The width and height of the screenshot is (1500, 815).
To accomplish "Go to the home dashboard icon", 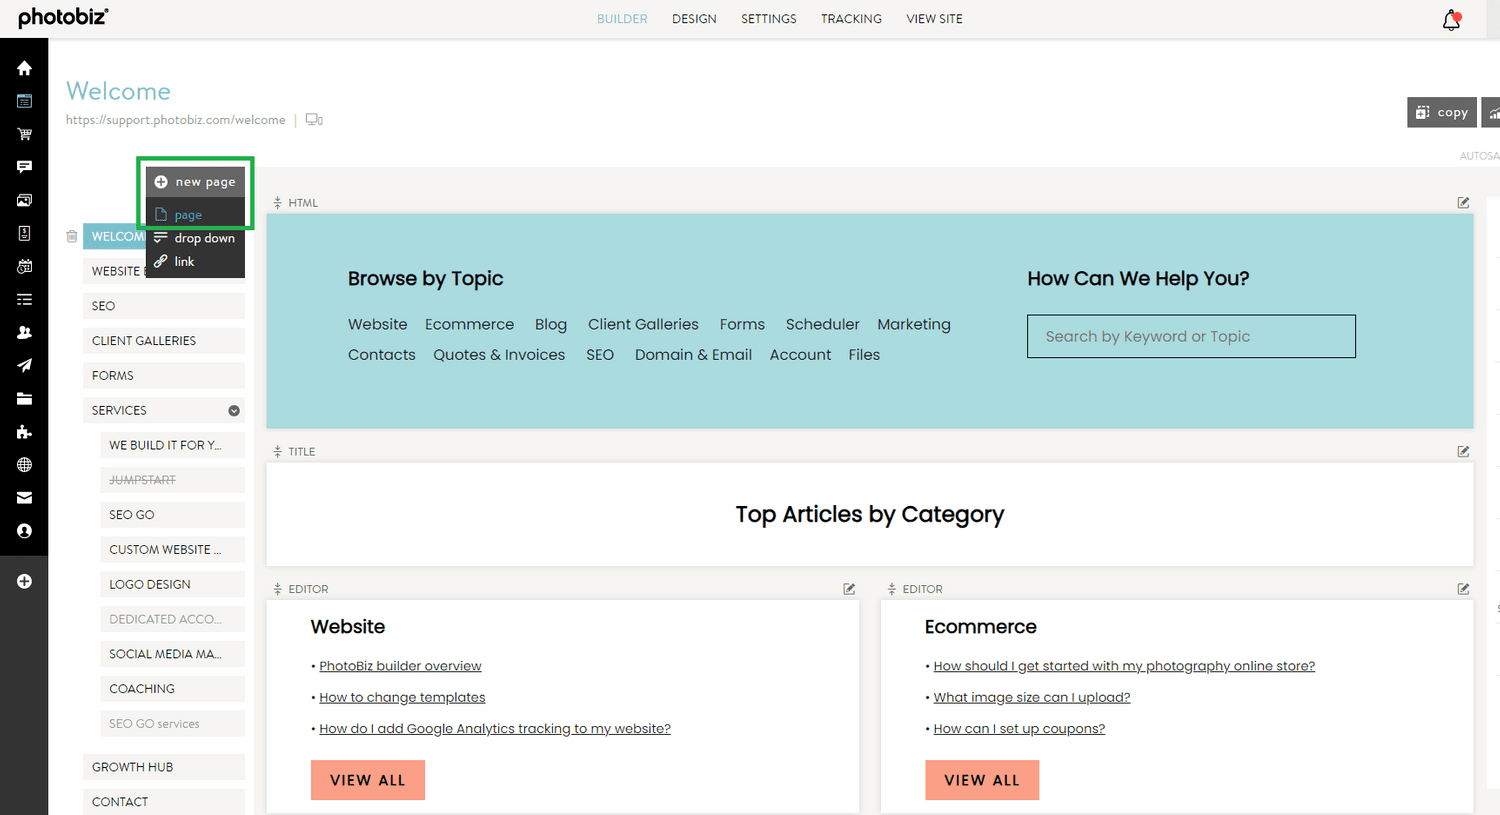I will point(24,68).
